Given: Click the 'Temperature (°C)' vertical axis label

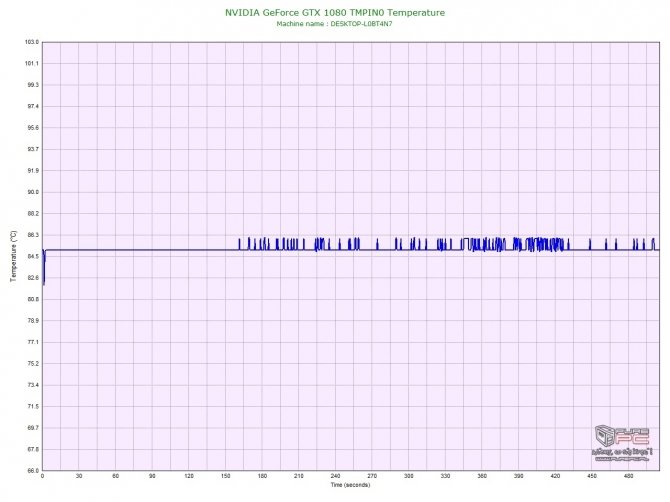Looking at the screenshot, I should pyautogui.click(x=14, y=256).
